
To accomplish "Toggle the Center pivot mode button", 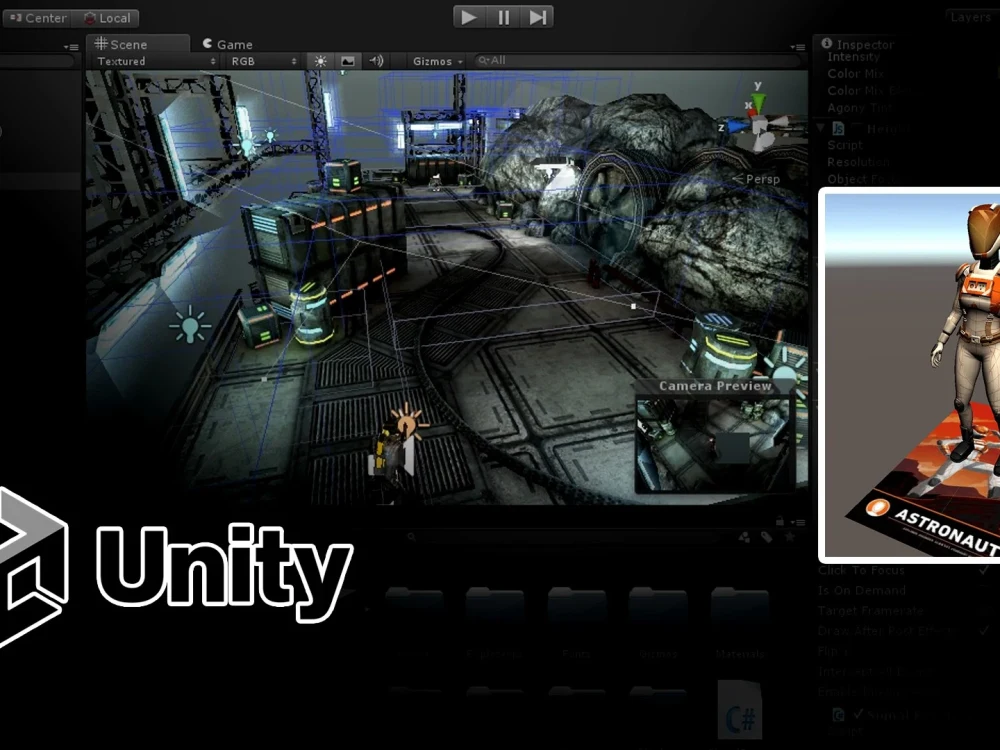I will 38,18.
